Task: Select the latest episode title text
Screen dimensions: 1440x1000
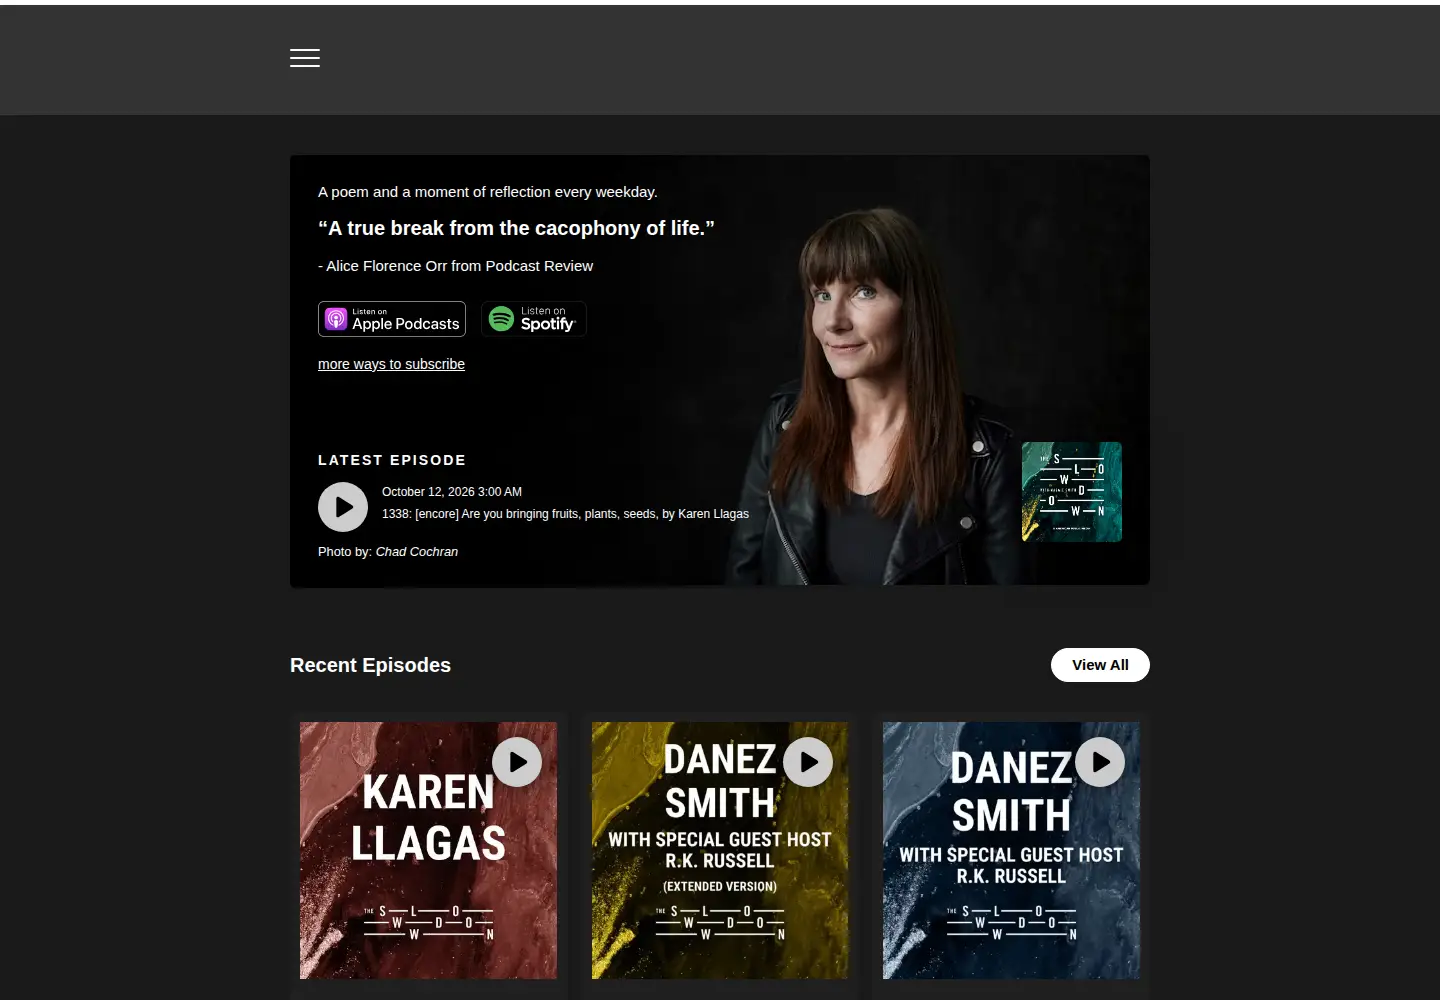Action: pos(565,514)
